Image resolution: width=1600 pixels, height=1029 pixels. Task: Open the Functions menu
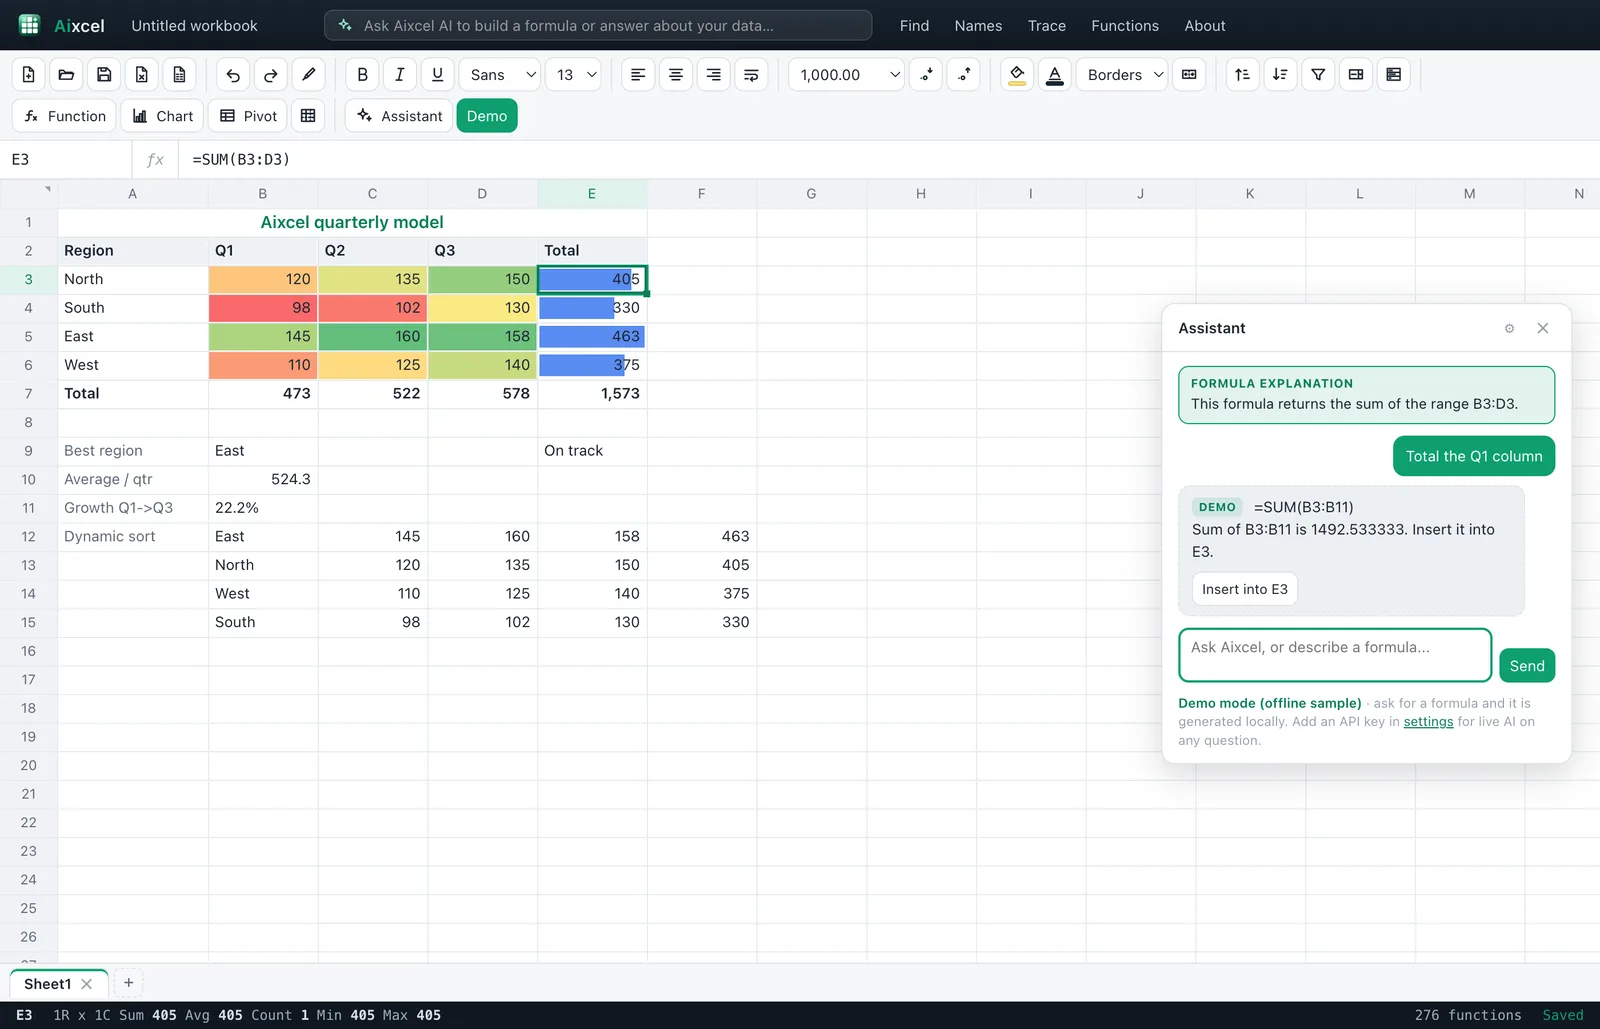click(1125, 26)
